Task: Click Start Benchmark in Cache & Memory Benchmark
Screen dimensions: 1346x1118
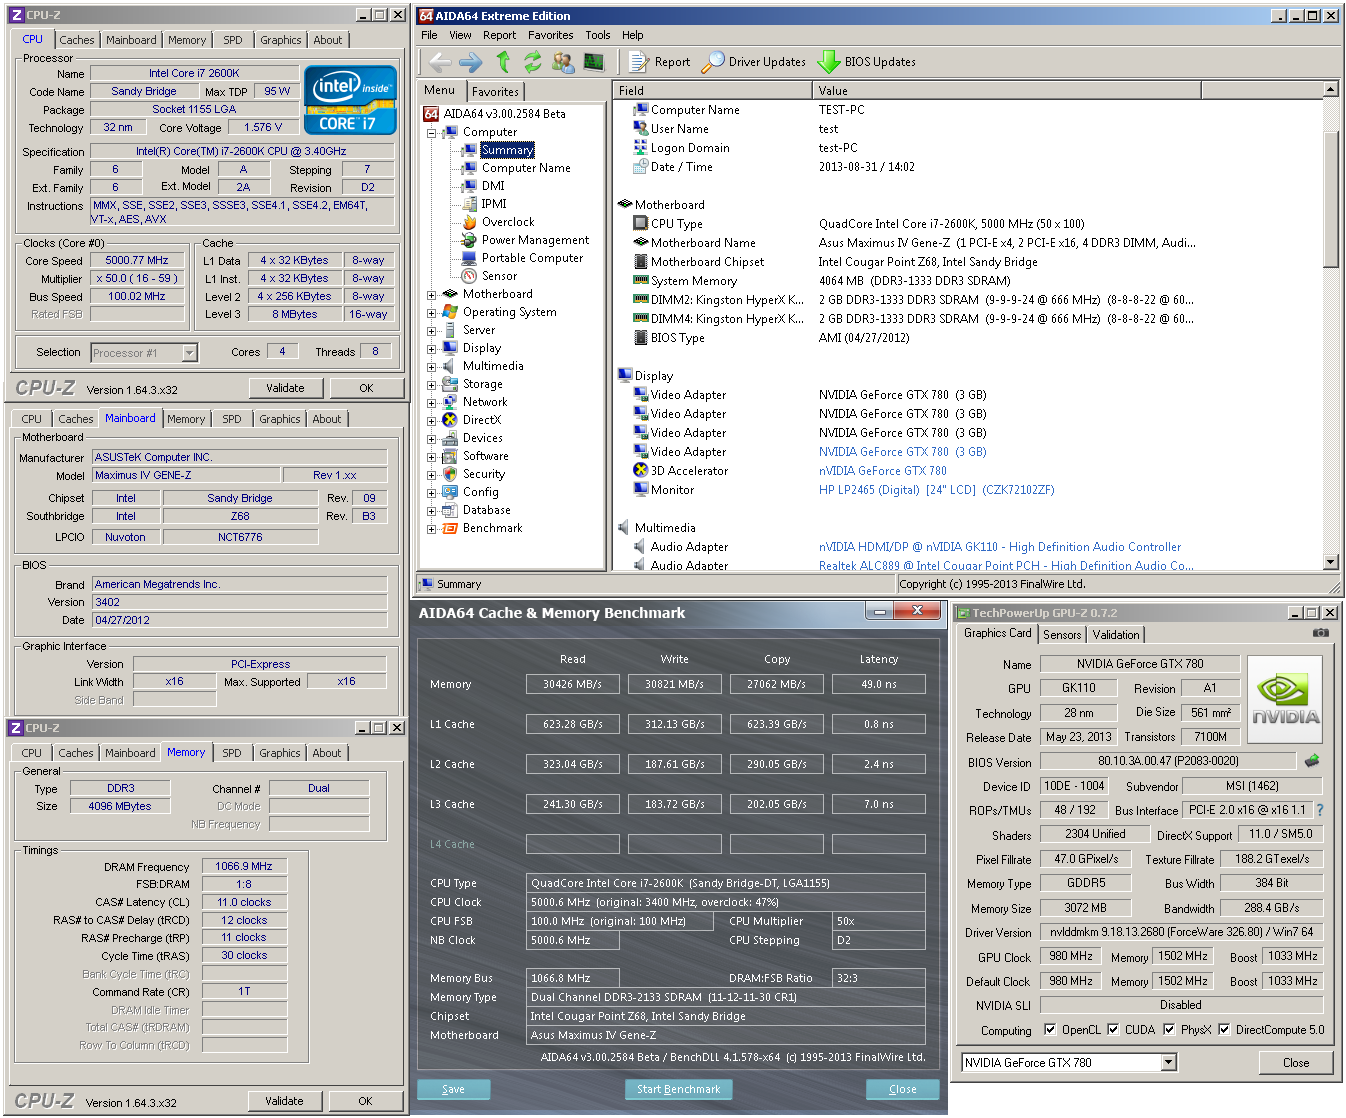Action: (x=679, y=1089)
